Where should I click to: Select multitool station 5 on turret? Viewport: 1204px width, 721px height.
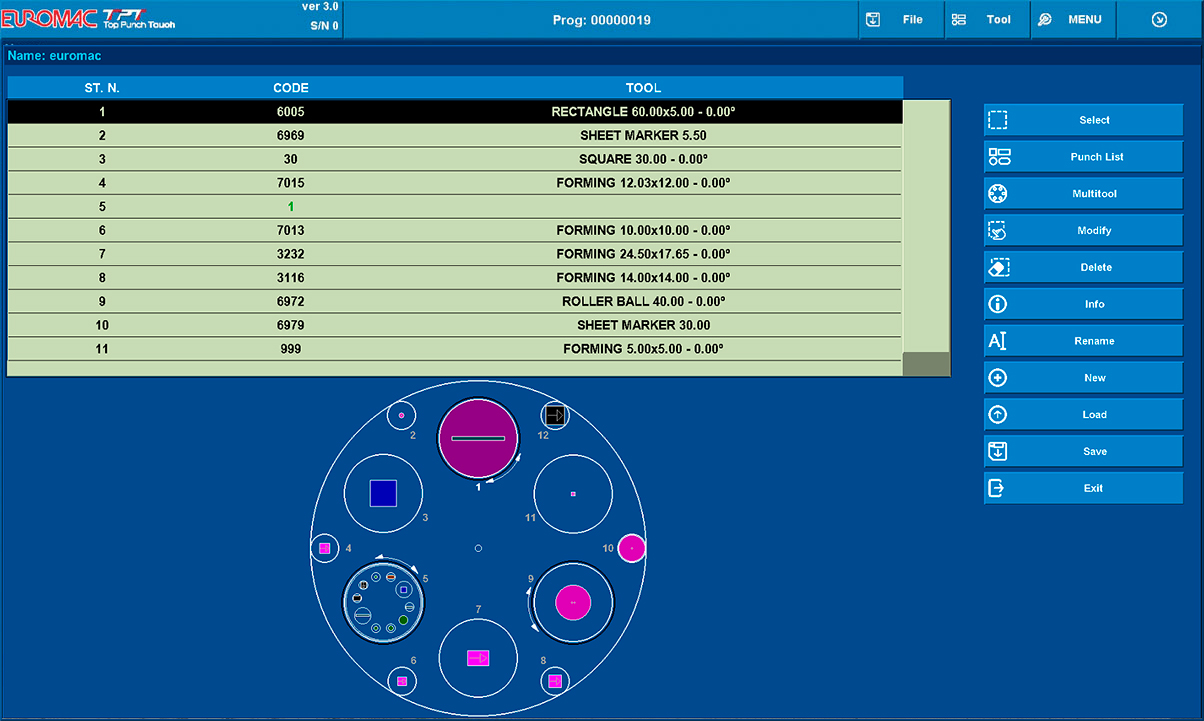point(384,601)
